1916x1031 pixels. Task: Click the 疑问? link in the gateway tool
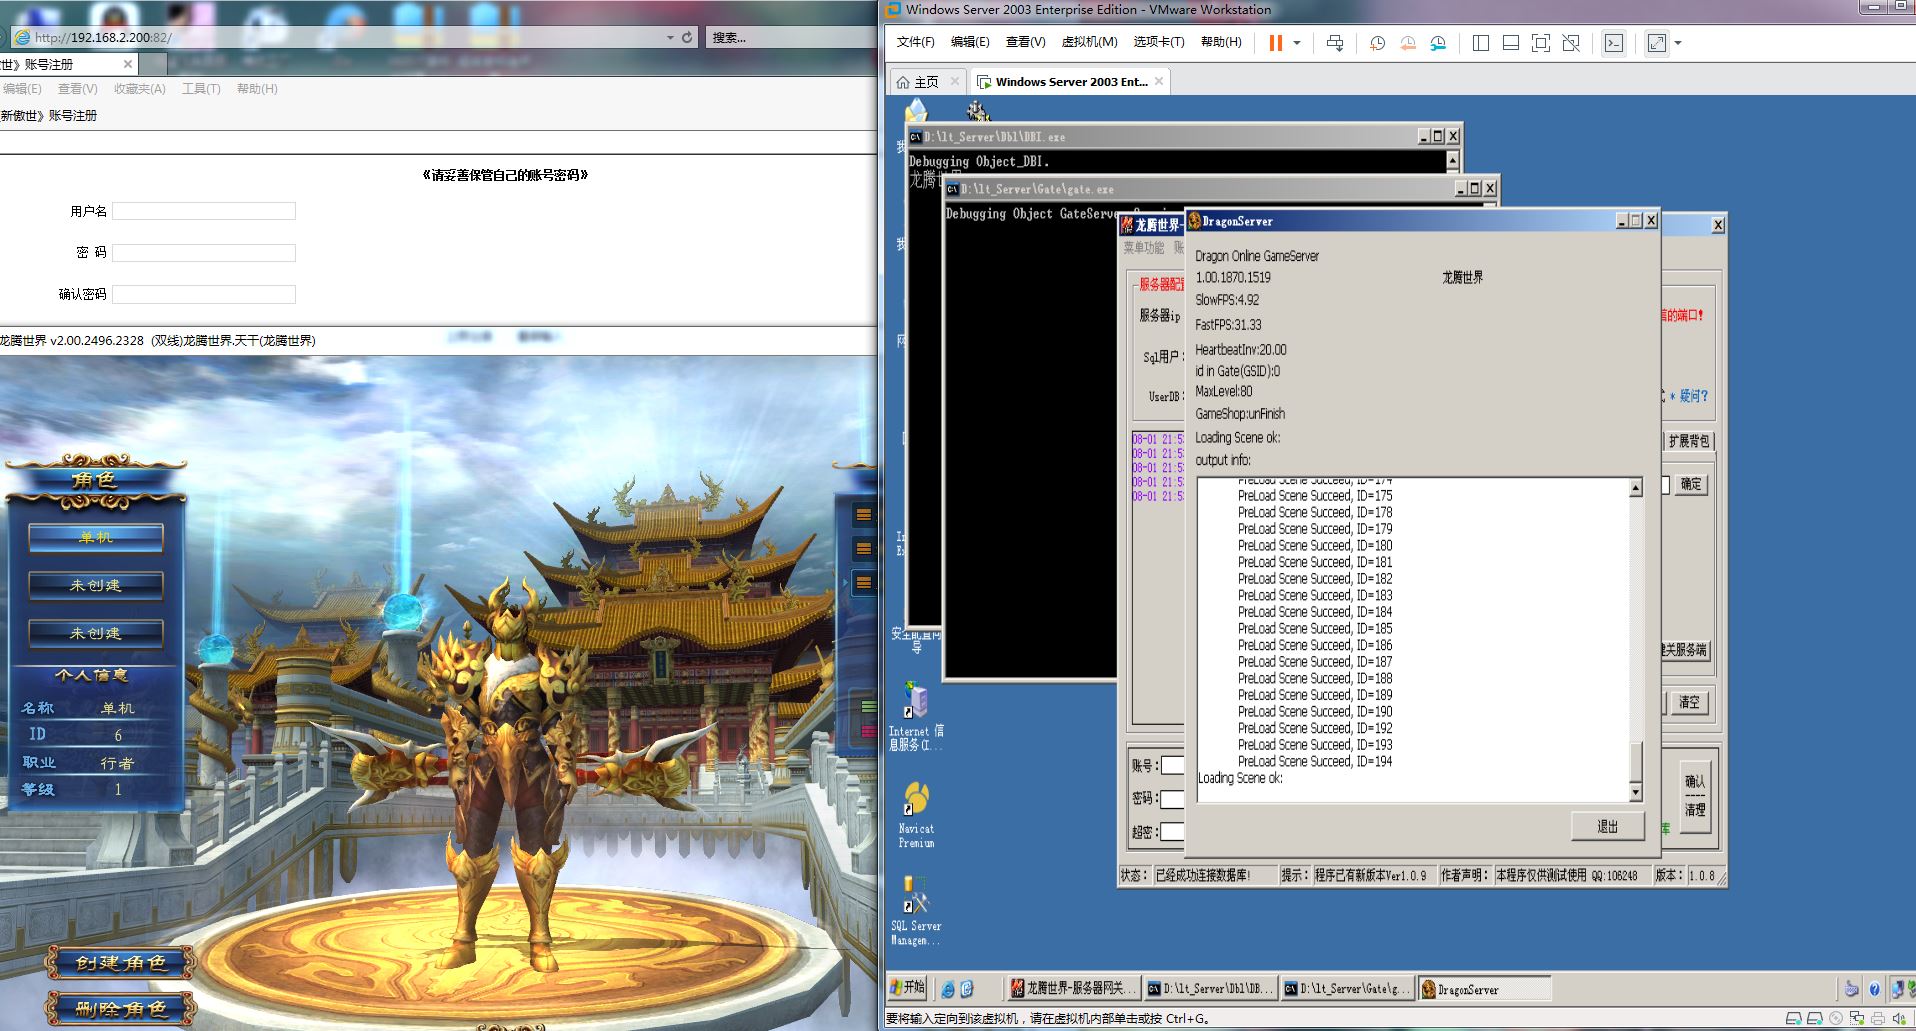[x=1694, y=396]
